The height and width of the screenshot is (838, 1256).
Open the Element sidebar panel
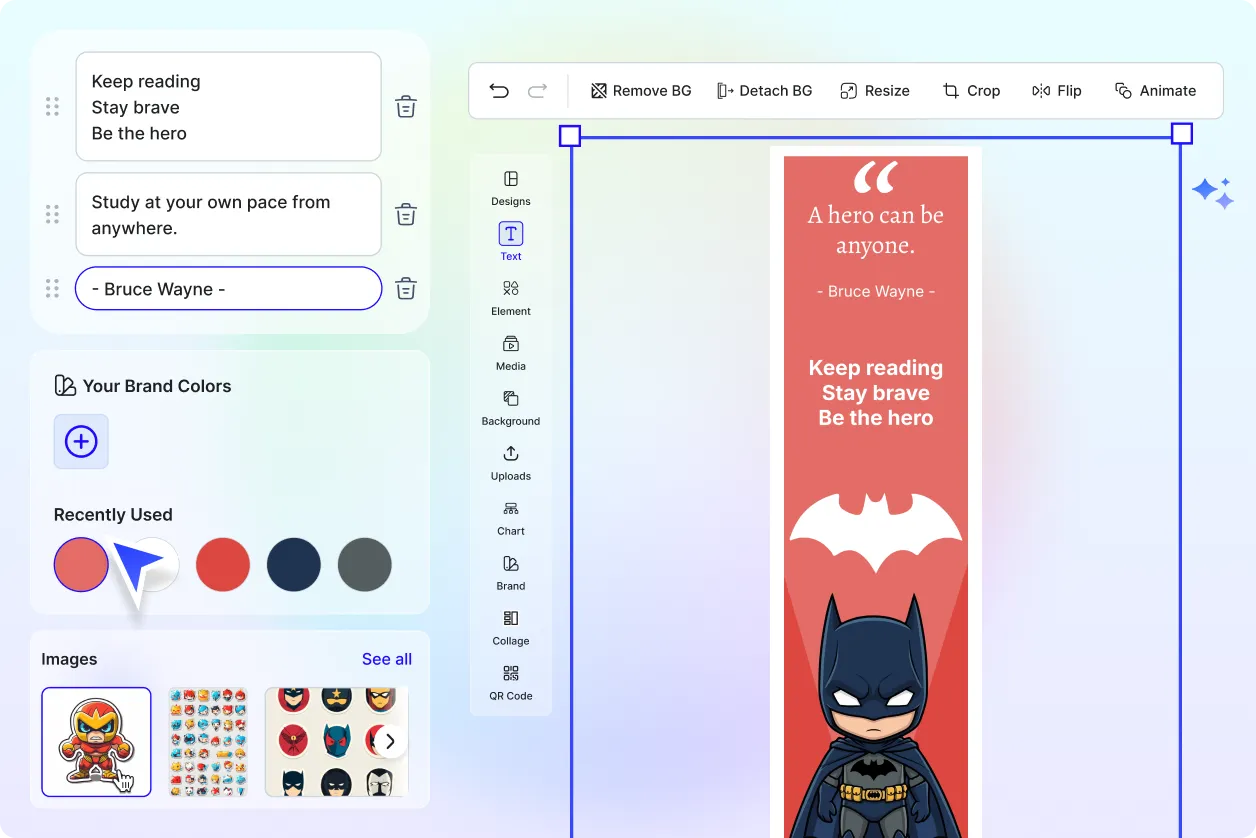point(511,298)
